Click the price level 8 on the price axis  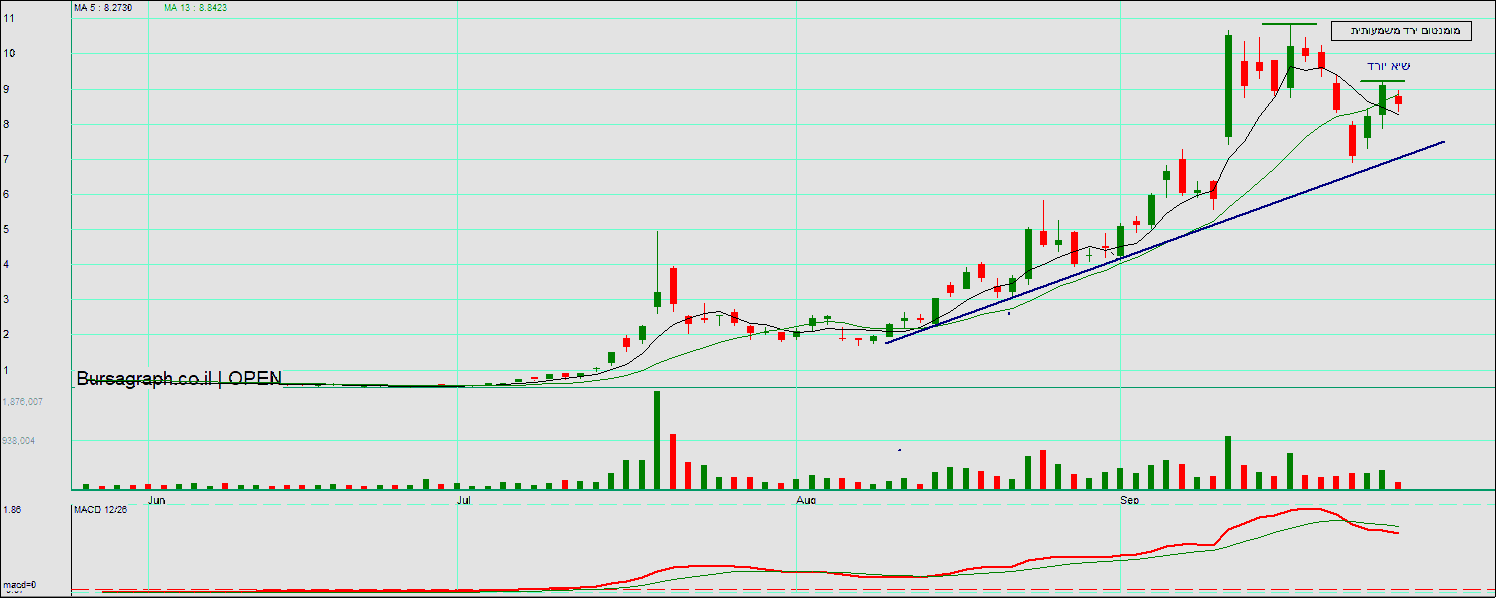[x=6, y=124]
